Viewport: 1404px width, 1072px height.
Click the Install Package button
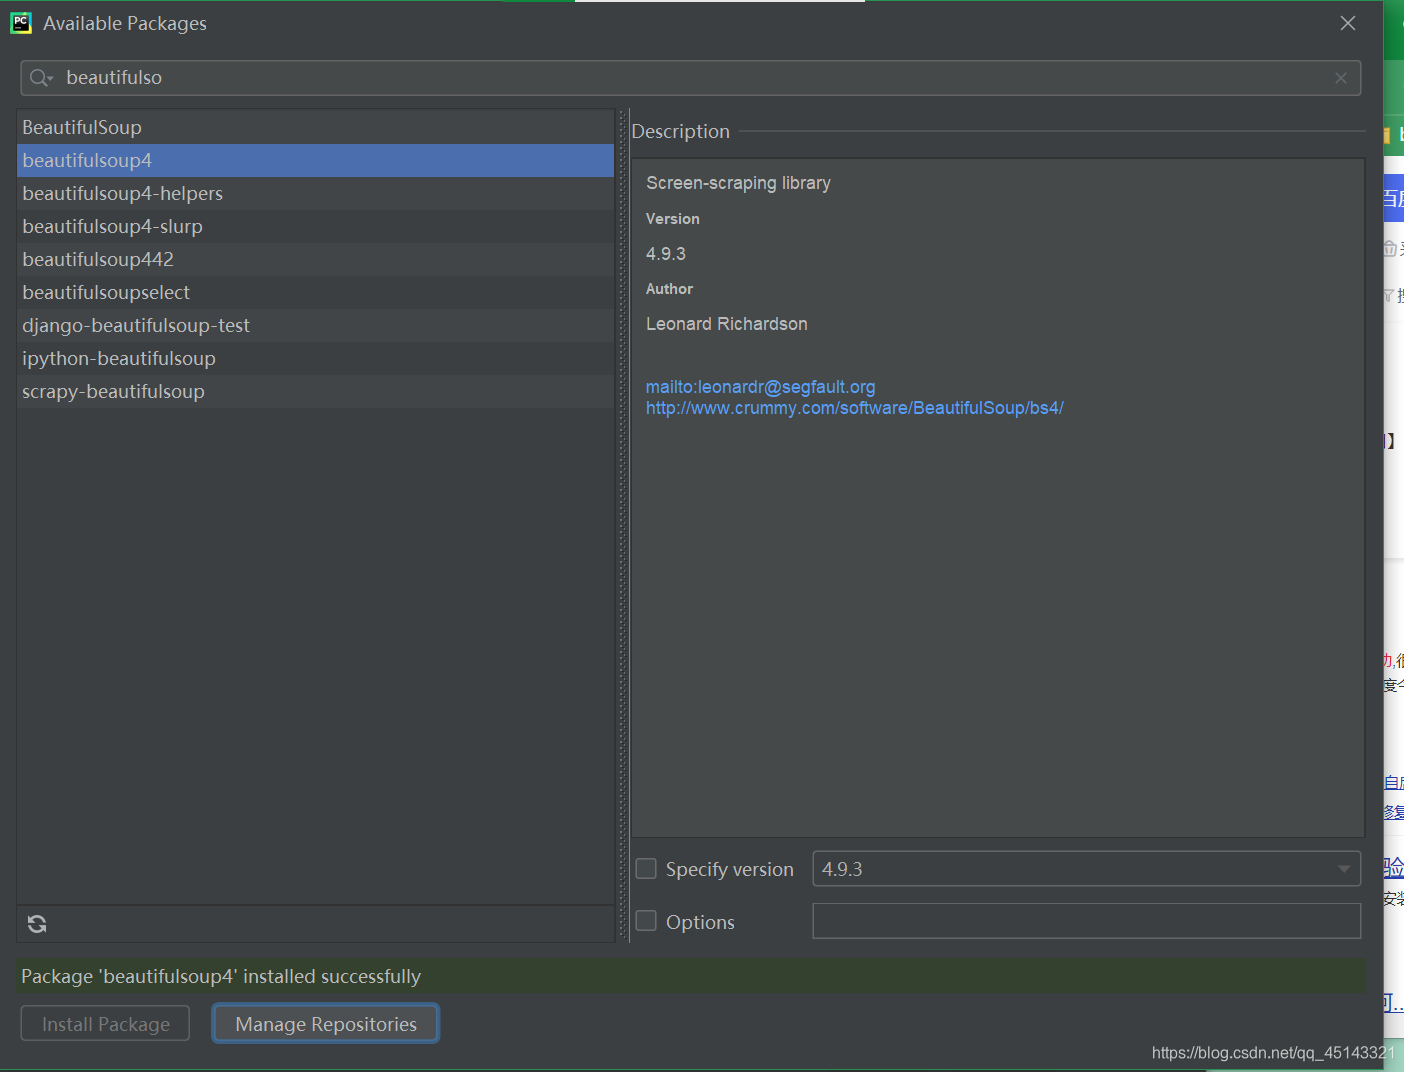pyautogui.click(x=105, y=1024)
